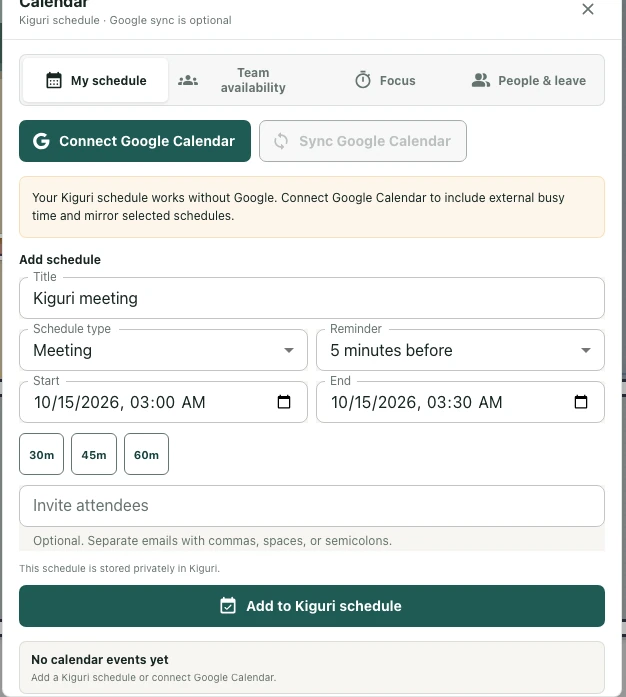Click the 'No calendar events yet' heading
The height and width of the screenshot is (697, 626).
100,660
